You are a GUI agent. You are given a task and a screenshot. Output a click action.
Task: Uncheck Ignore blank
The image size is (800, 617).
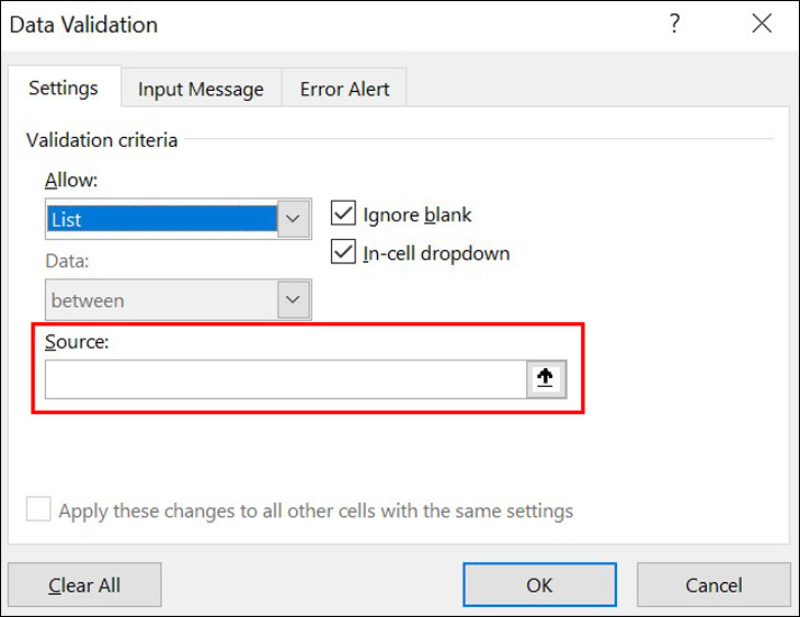tap(345, 213)
